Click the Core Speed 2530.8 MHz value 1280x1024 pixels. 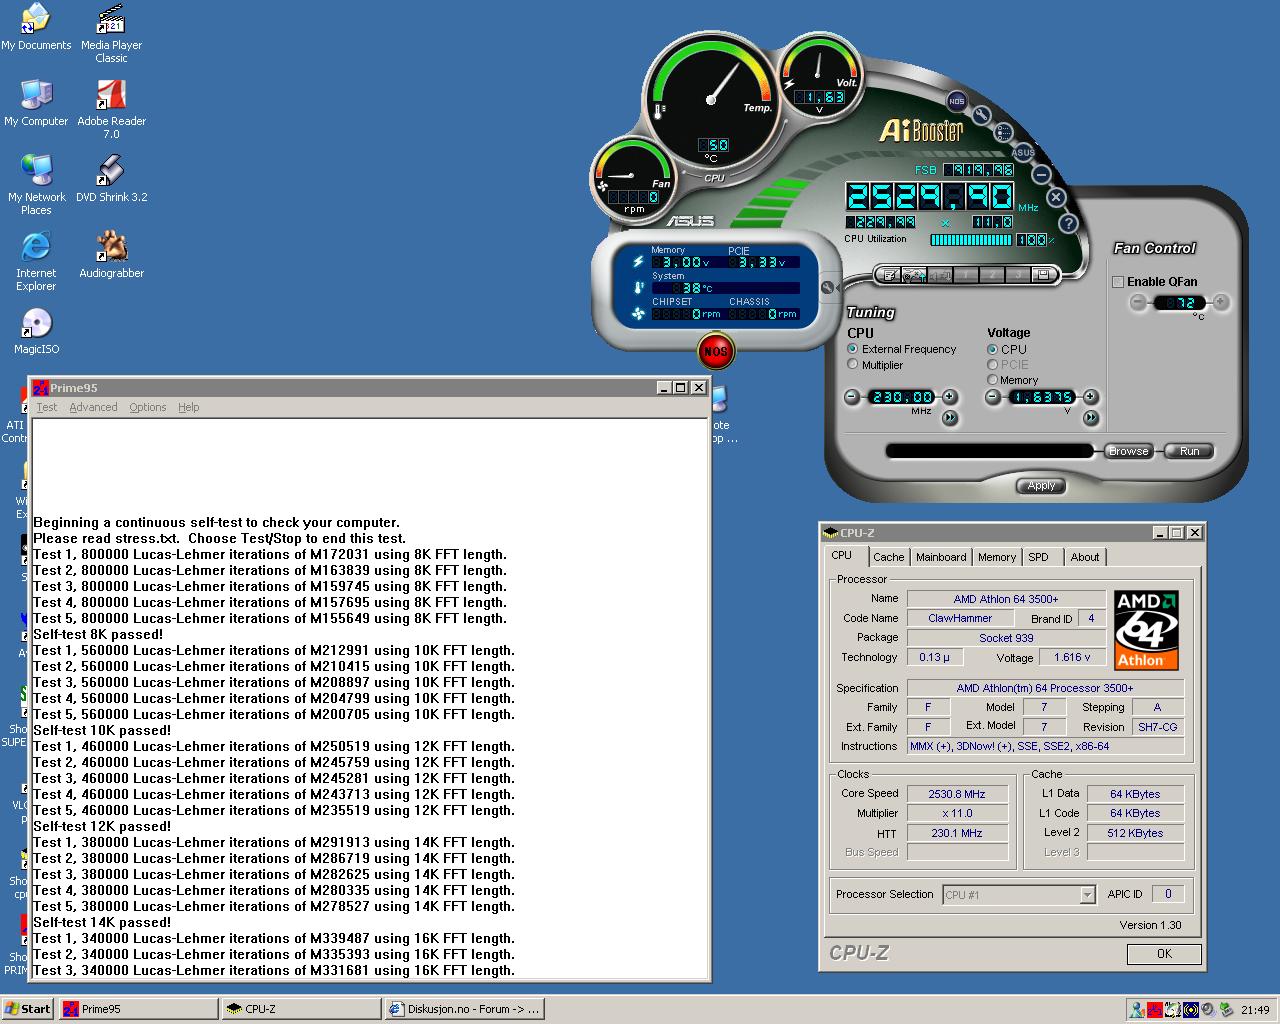click(957, 794)
